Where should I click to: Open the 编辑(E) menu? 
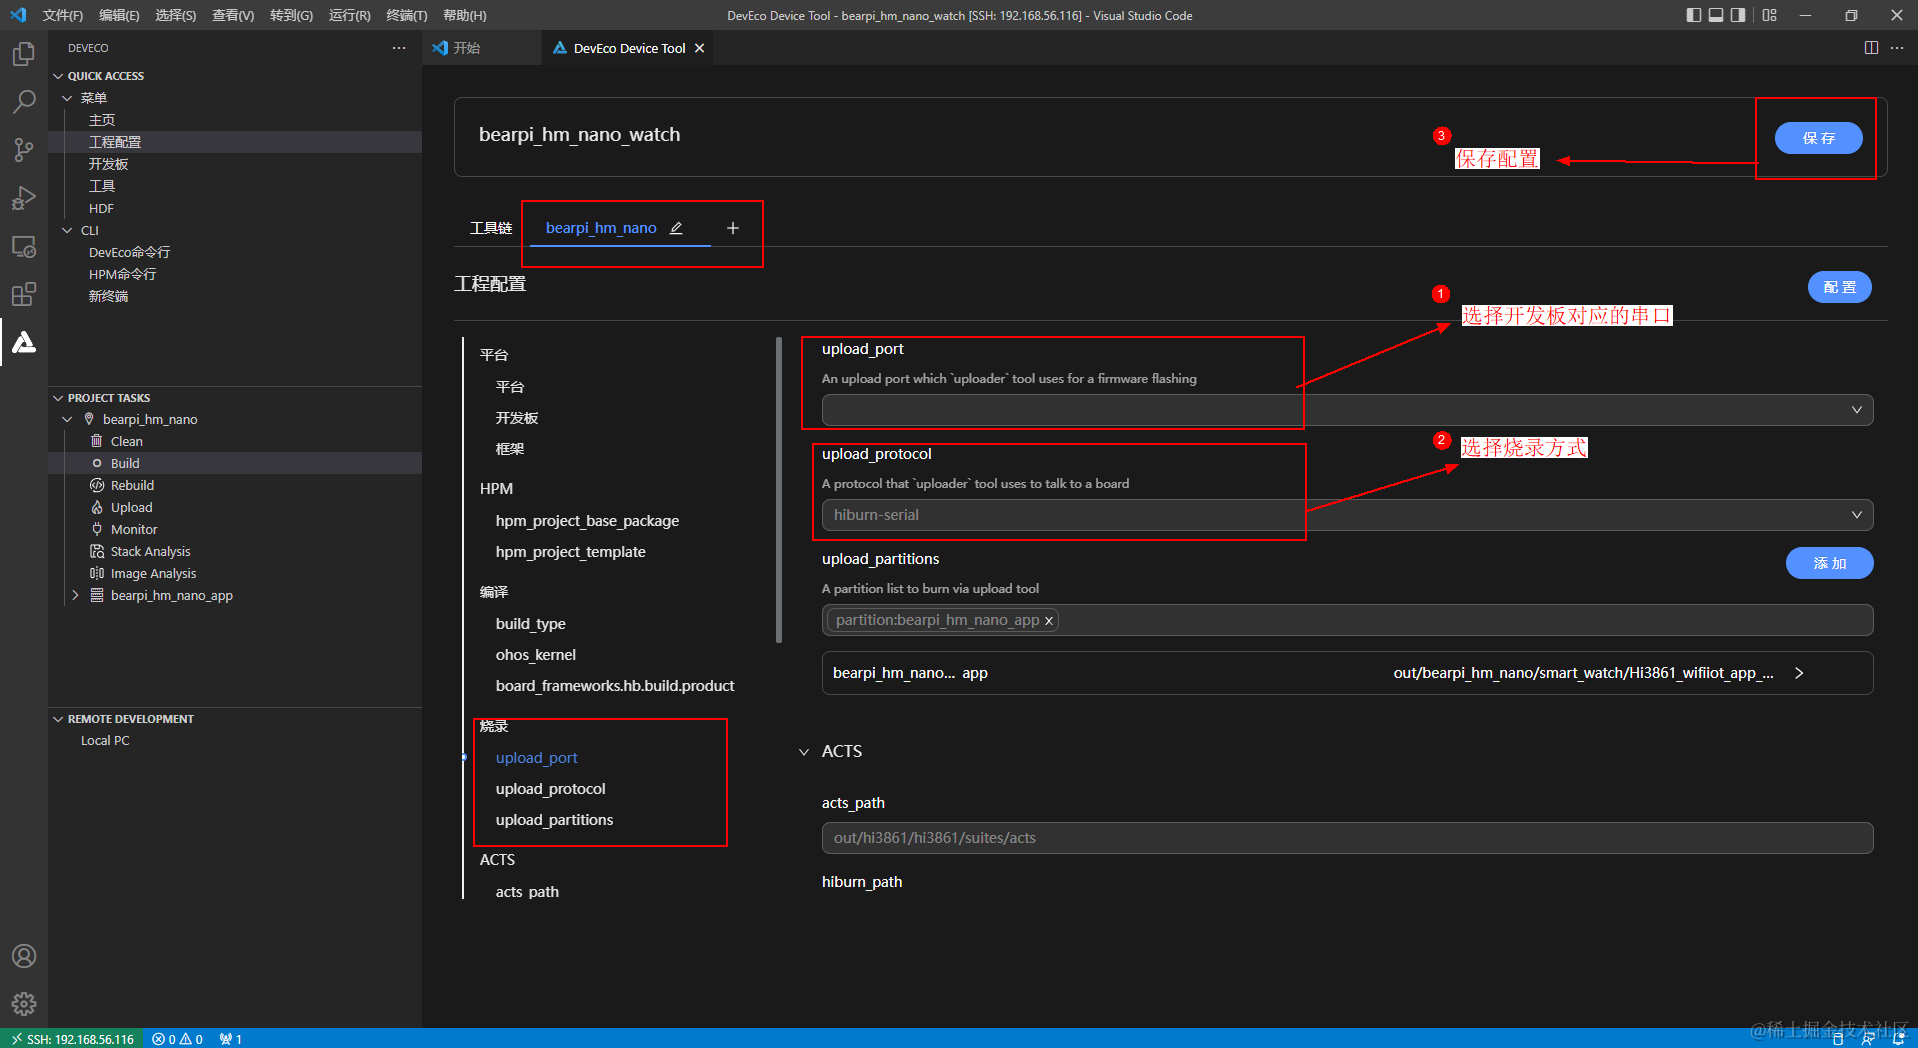tap(119, 15)
